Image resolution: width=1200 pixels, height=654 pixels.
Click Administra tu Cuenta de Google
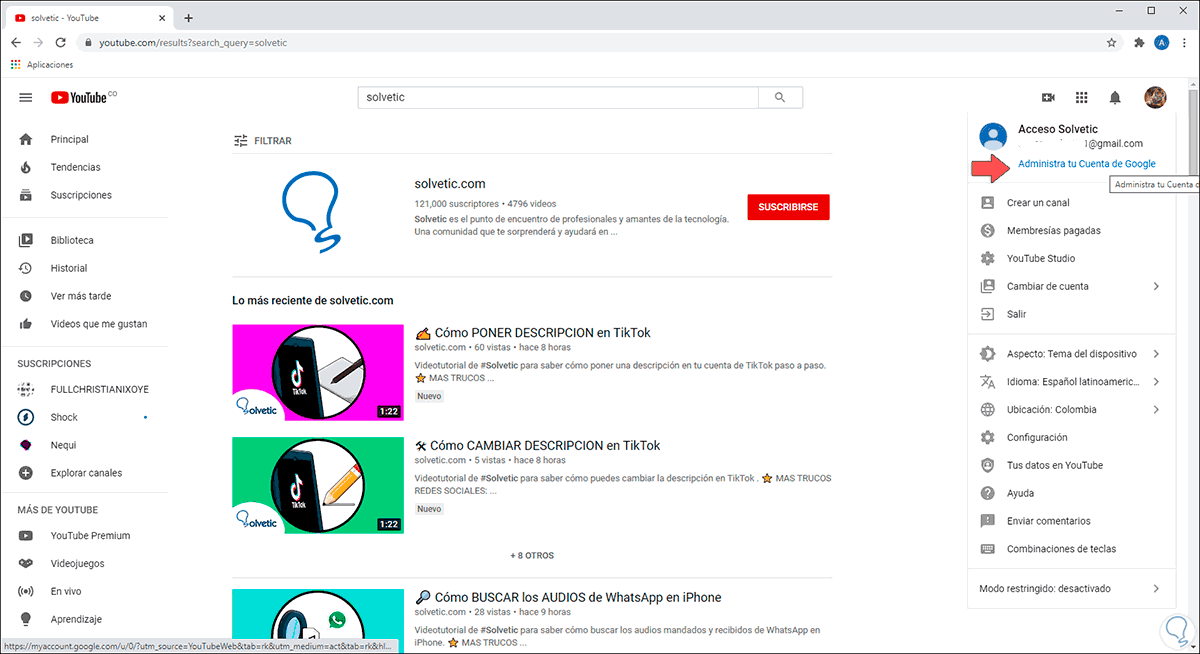point(1086,164)
